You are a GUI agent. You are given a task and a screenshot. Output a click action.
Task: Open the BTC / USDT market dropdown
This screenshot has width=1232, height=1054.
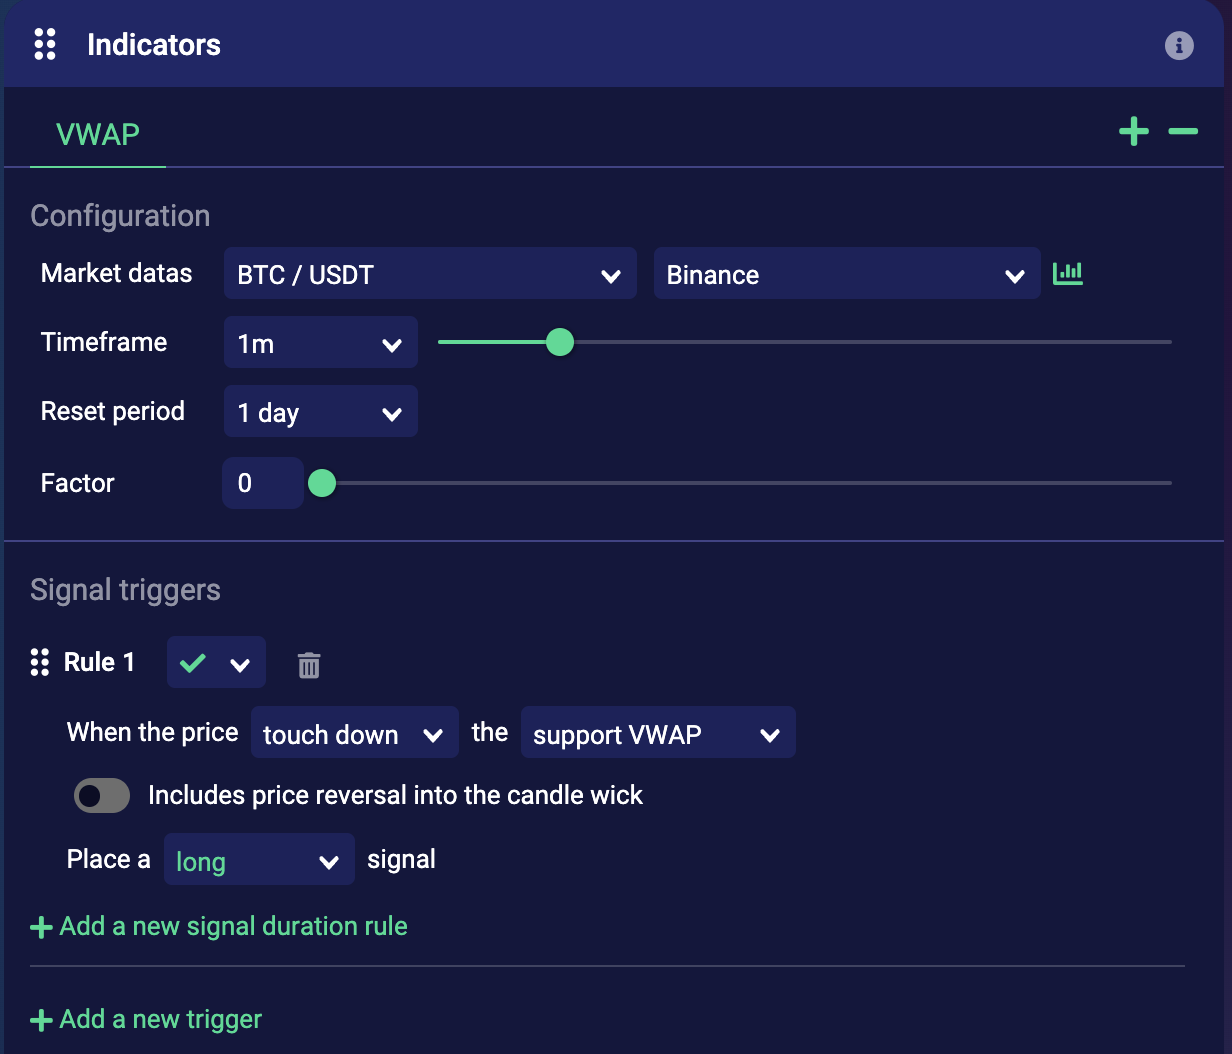[430, 275]
